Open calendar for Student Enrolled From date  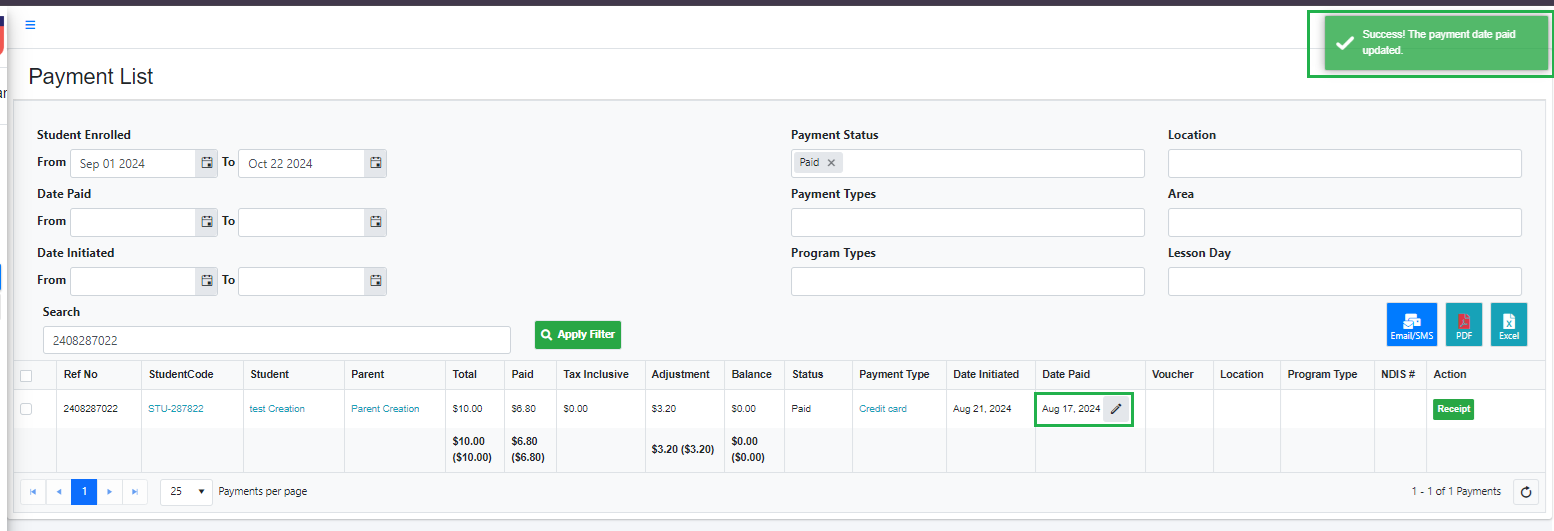tap(207, 163)
